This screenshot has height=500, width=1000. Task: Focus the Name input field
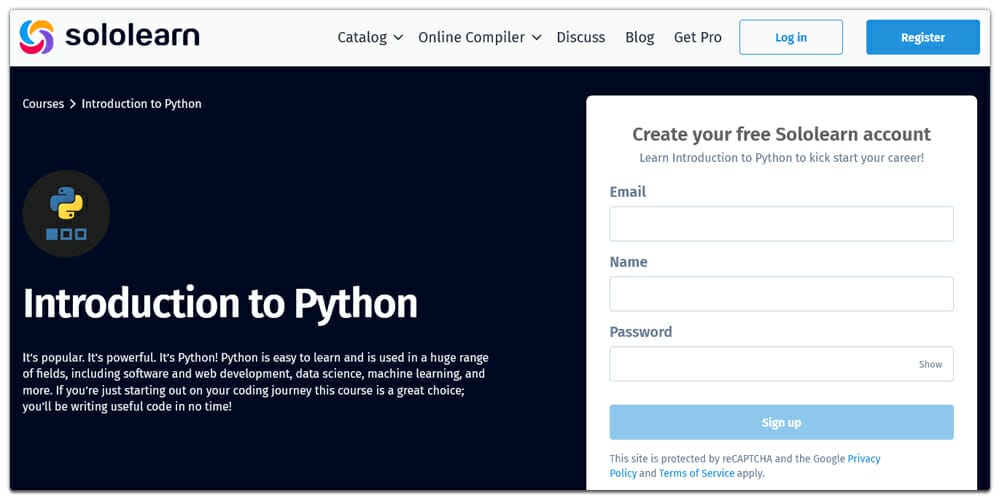pos(781,294)
